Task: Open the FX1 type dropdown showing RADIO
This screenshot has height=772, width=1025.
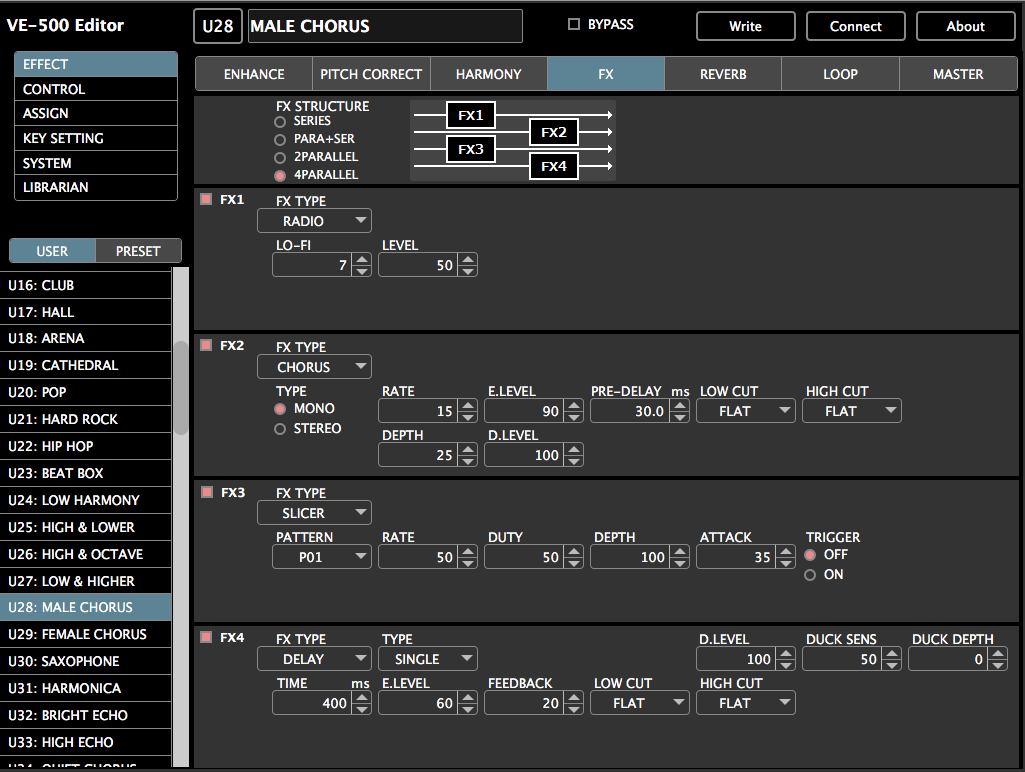Action: point(314,220)
